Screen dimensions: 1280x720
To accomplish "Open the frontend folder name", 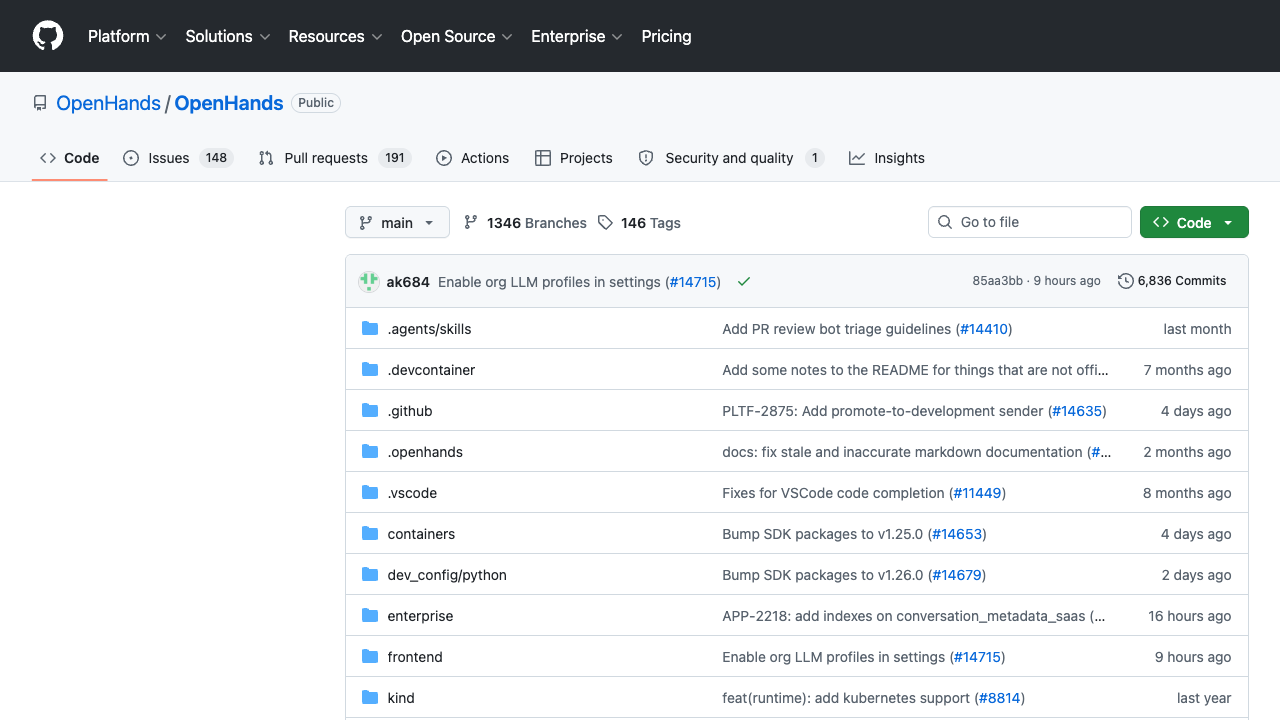I will 415,657.
